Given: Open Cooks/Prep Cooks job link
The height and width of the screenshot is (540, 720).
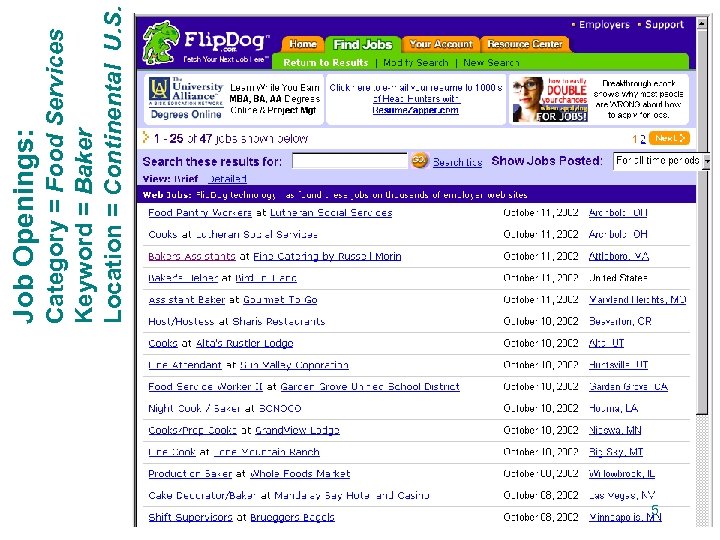Looking at the screenshot, I should 192,430.
